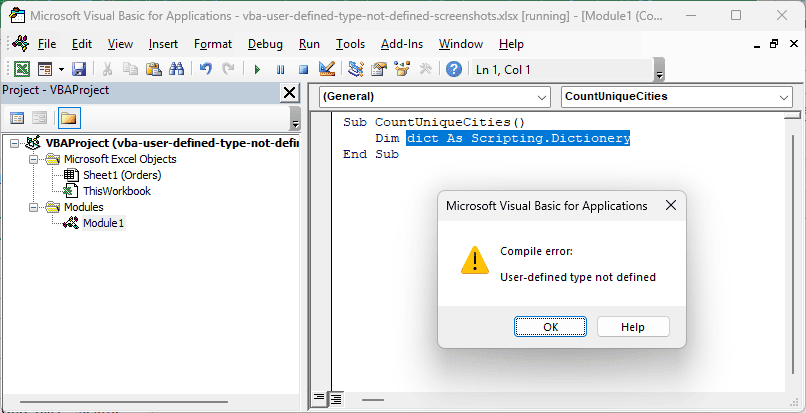Toggle Design Mode icon
Image resolution: width=806 pixels, height=413 pixels.
pos(326,69)
